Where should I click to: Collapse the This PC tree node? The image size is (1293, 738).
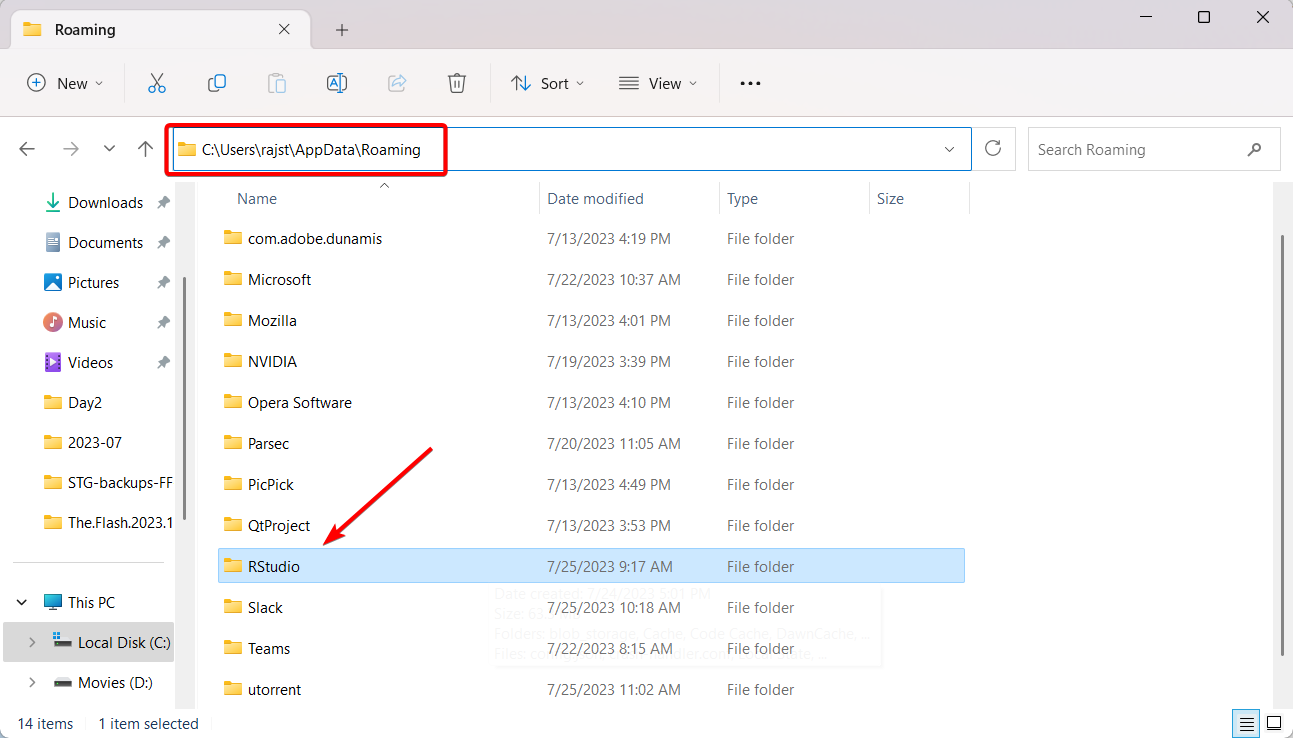21,602
